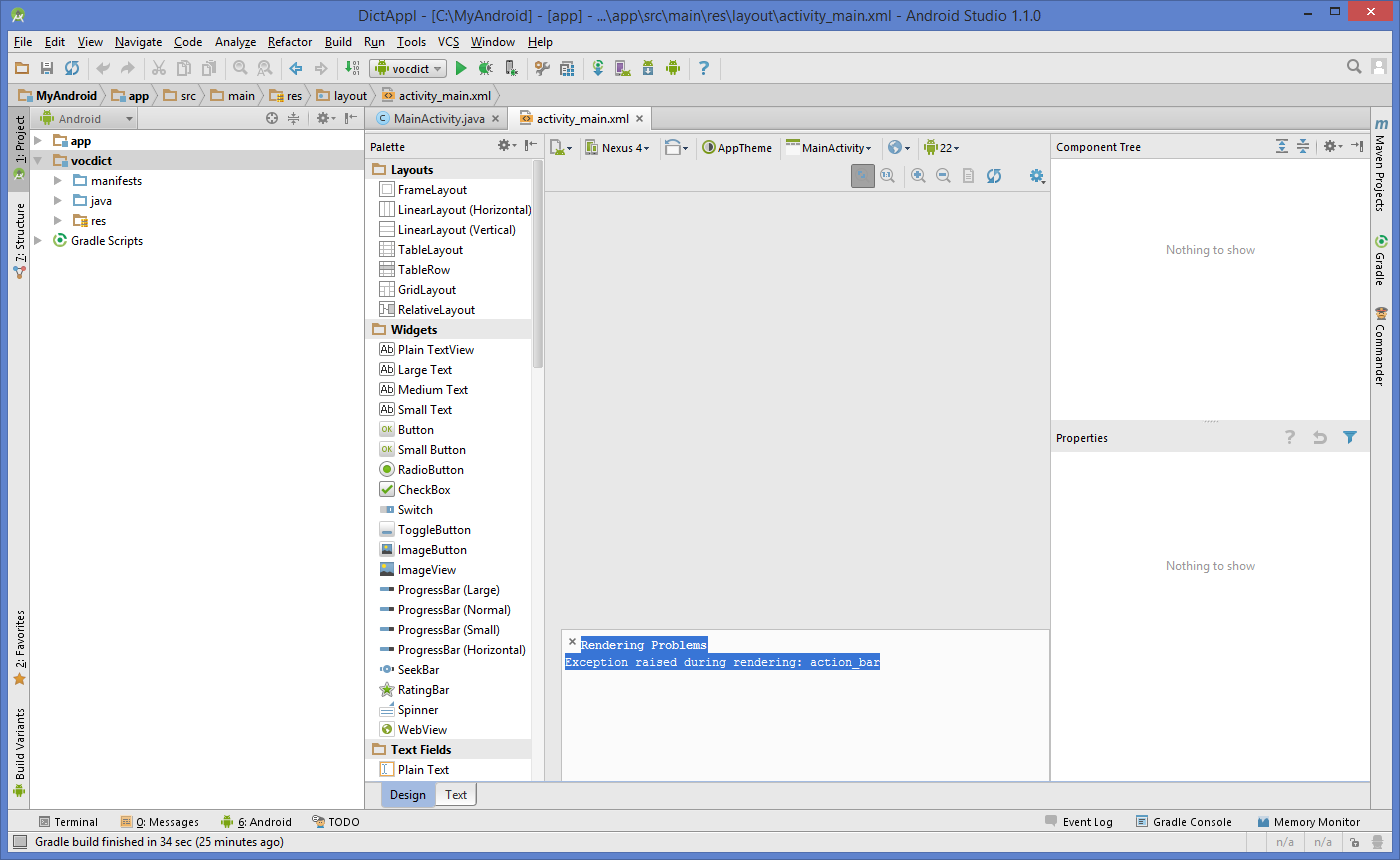Zoom in on the design preview

[x=918, y=176]
